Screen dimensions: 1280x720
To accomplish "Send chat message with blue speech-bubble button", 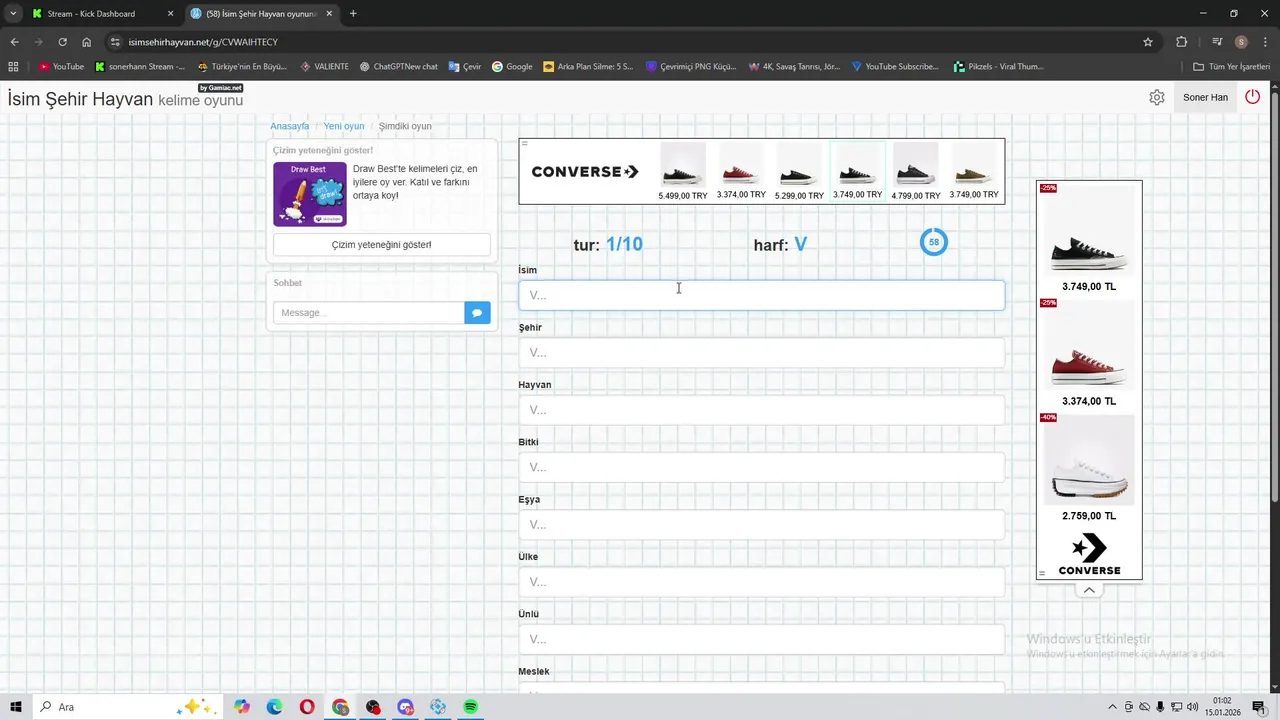I will 477,313.
